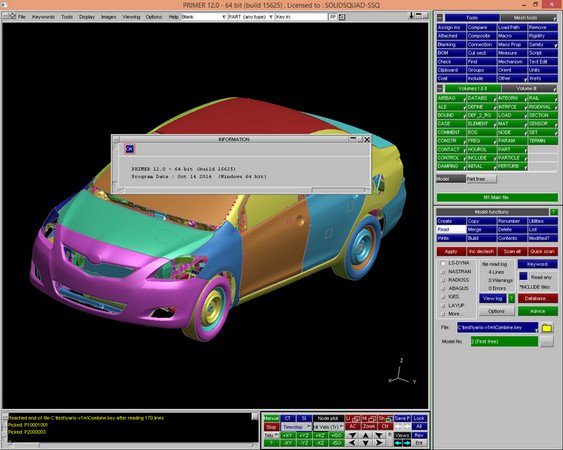
Task: Click the green ? next to View log
Action: click(x=512, y=298)
